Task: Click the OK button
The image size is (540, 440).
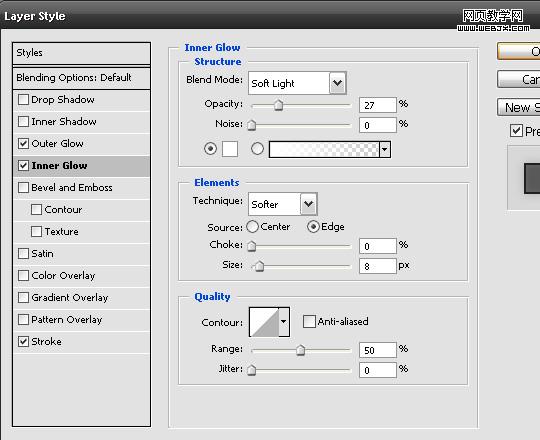Action: [519, 51]
